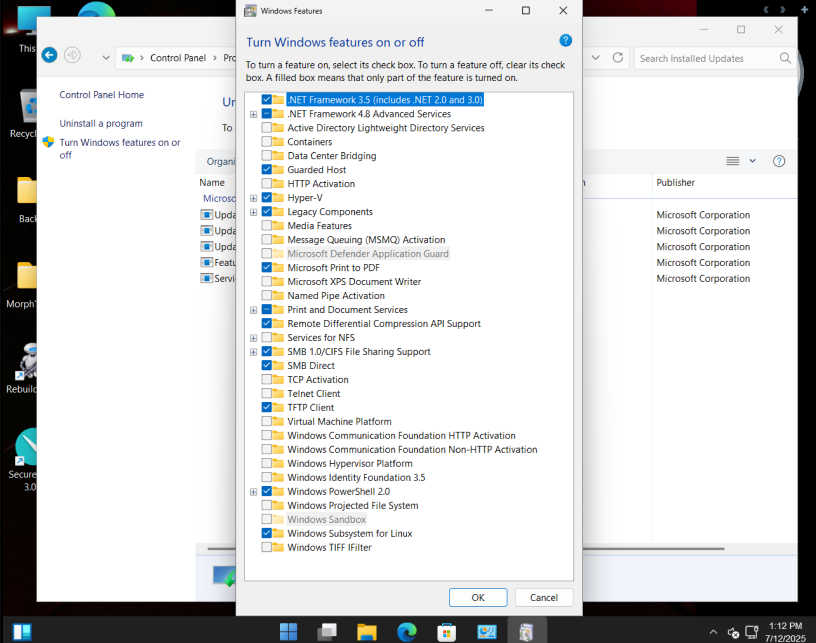The image size is (816, 643).
Task: Confirm feature changes with OK
Action: pyautogui.click(x=478, y=597)
